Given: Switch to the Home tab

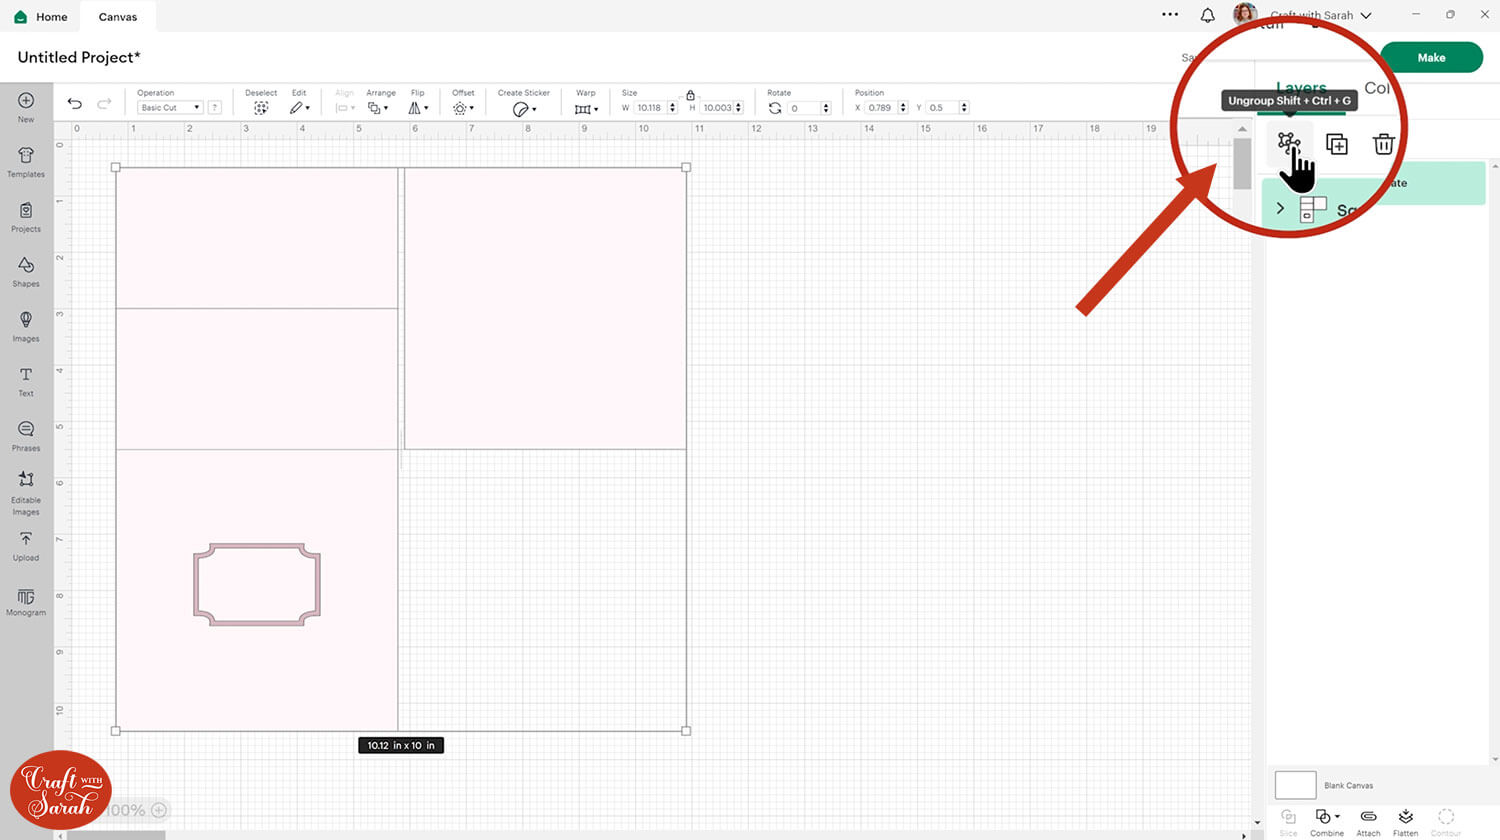Looking at the screenshot, I should click(x=41, y=17).
